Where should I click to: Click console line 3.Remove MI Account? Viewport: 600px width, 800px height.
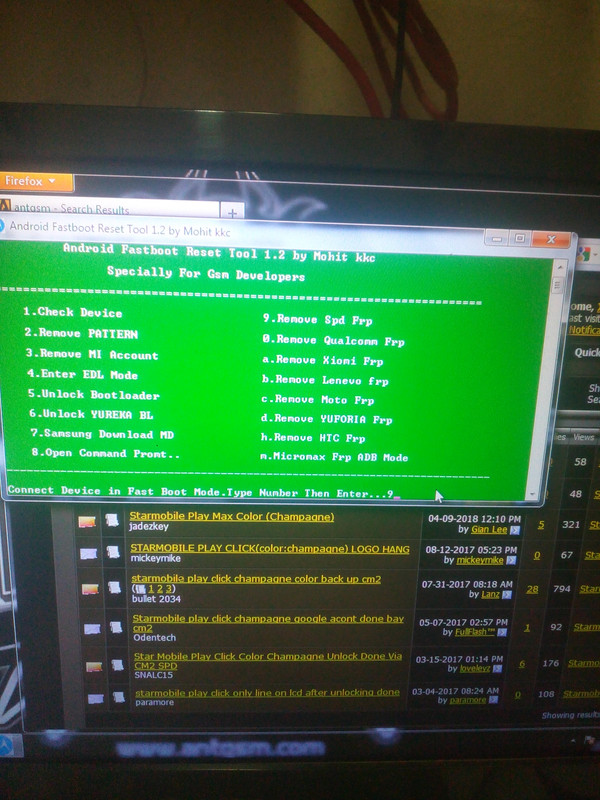(92, 354)
